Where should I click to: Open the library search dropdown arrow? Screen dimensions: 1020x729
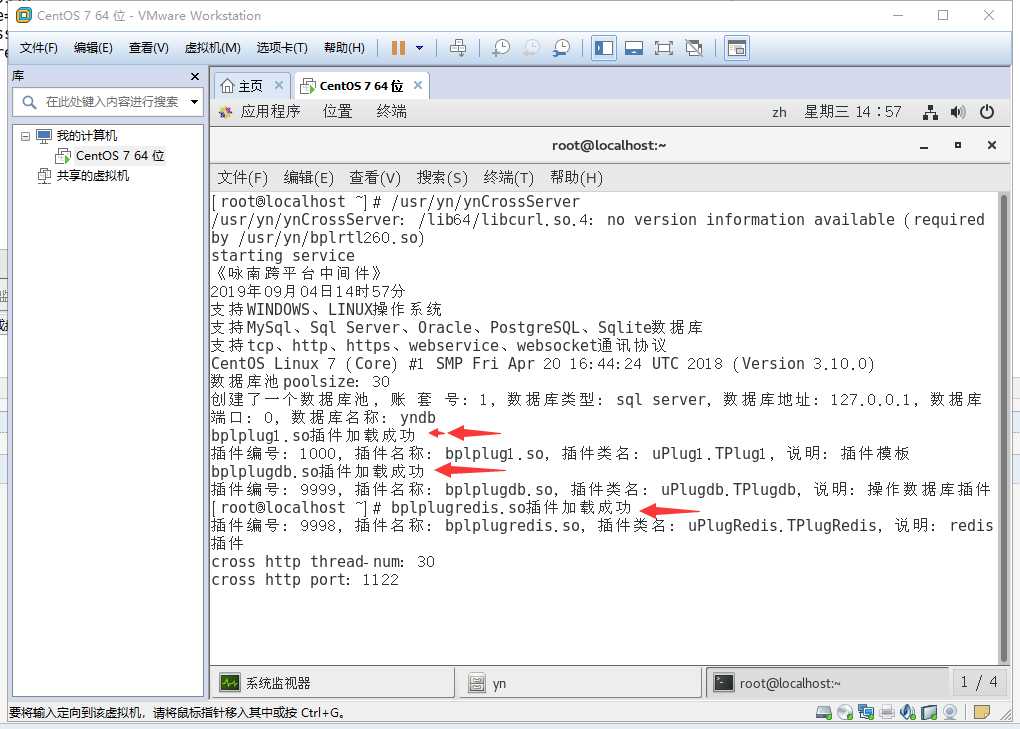click(x=195, y=101)
